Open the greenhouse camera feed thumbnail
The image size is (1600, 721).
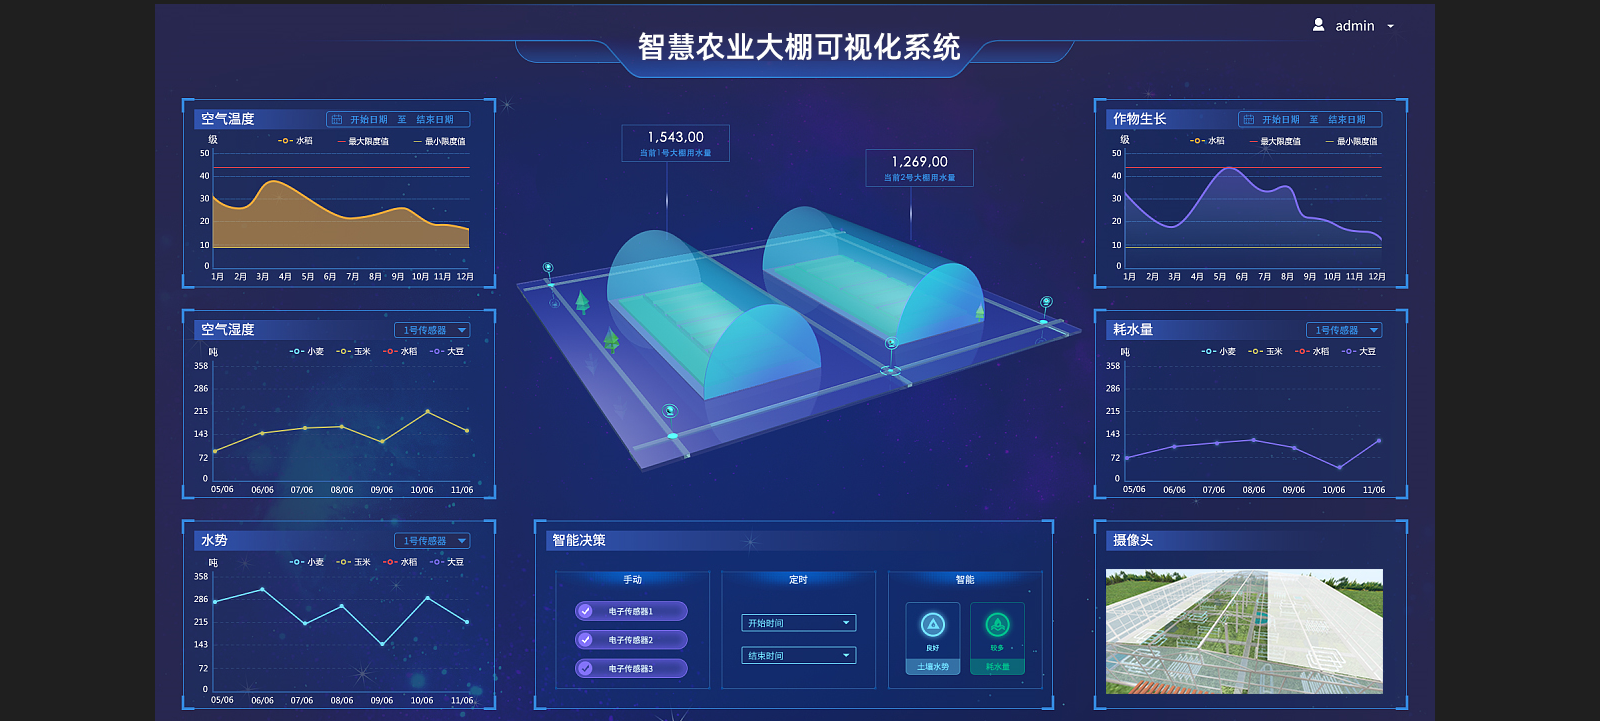point(1244,631)
